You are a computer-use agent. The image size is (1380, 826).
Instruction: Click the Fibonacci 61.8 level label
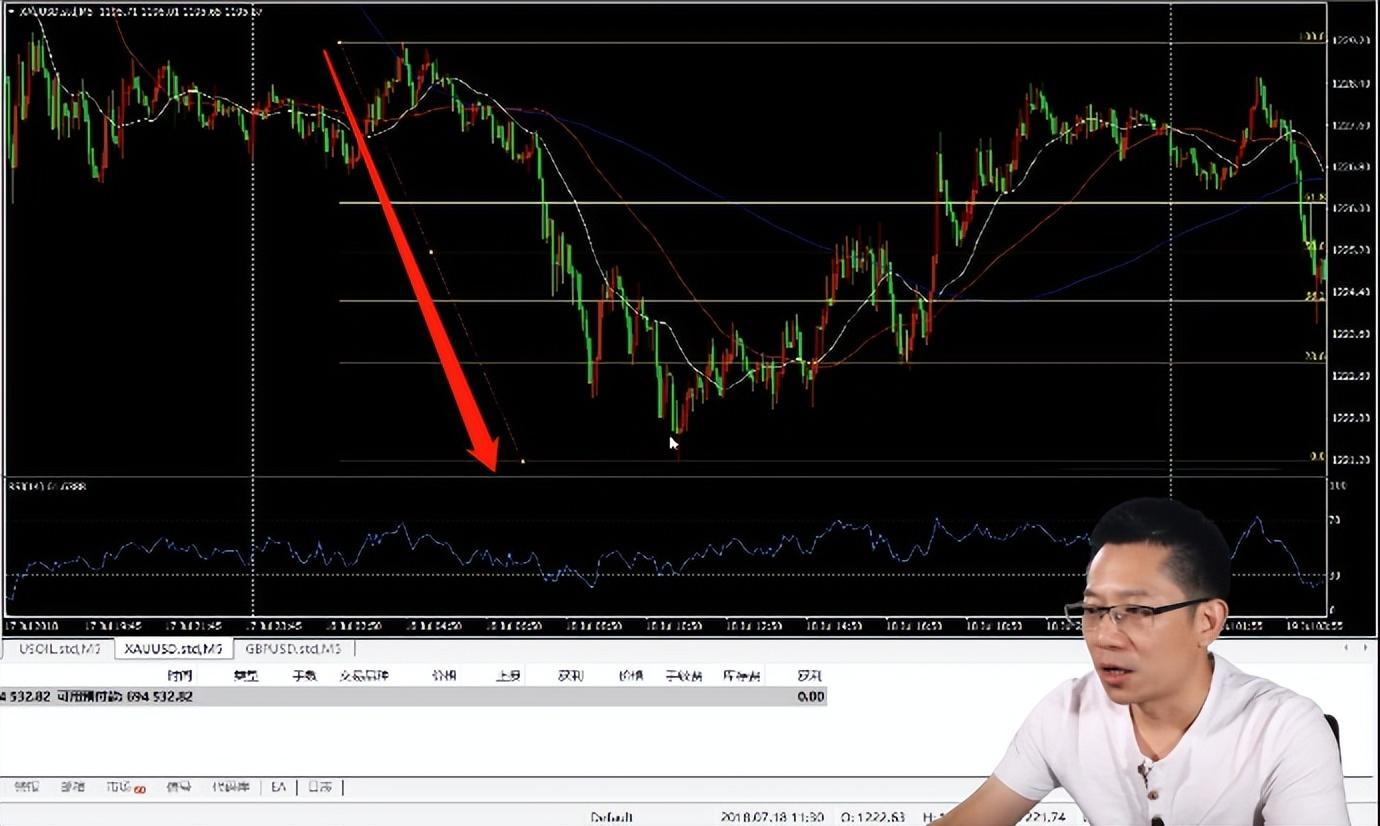tap(1315, 197)
